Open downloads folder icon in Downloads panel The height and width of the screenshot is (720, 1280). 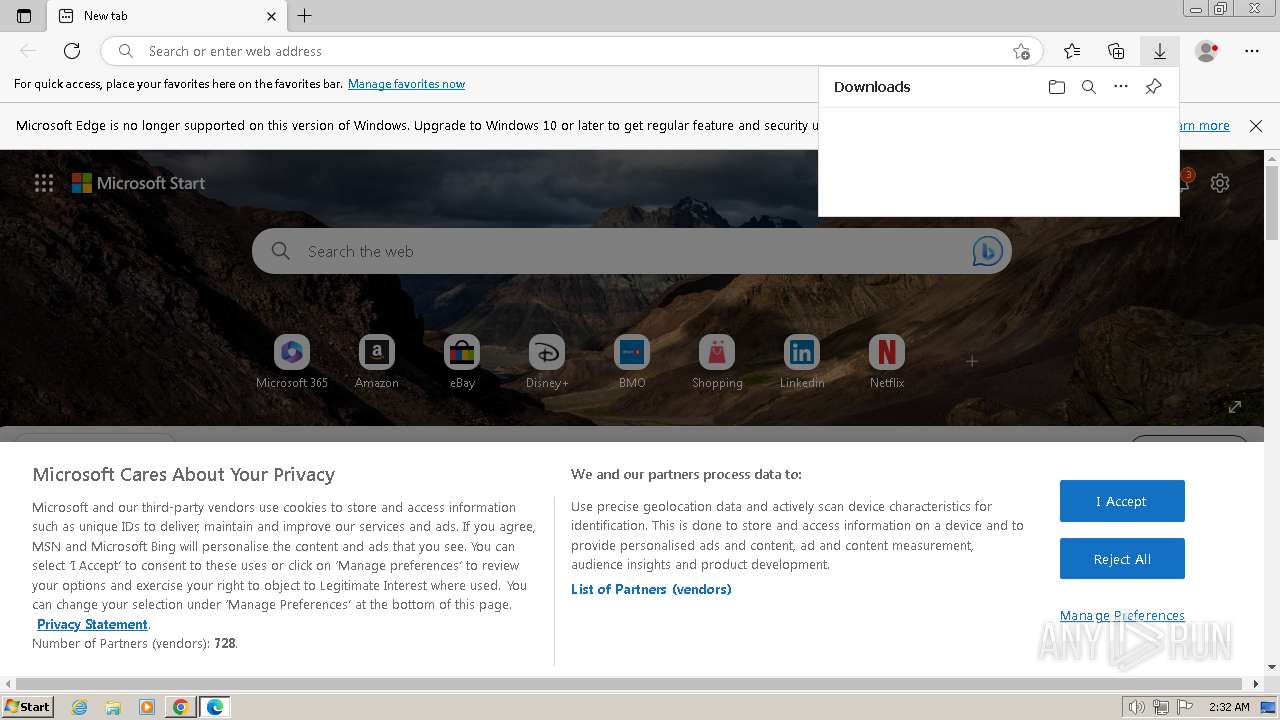tap(1057, 87)
